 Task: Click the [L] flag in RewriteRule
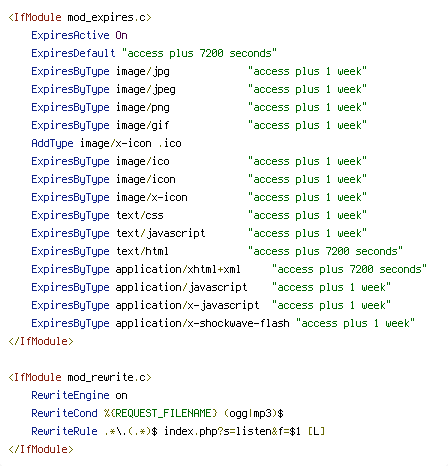(x=316, y=431)
